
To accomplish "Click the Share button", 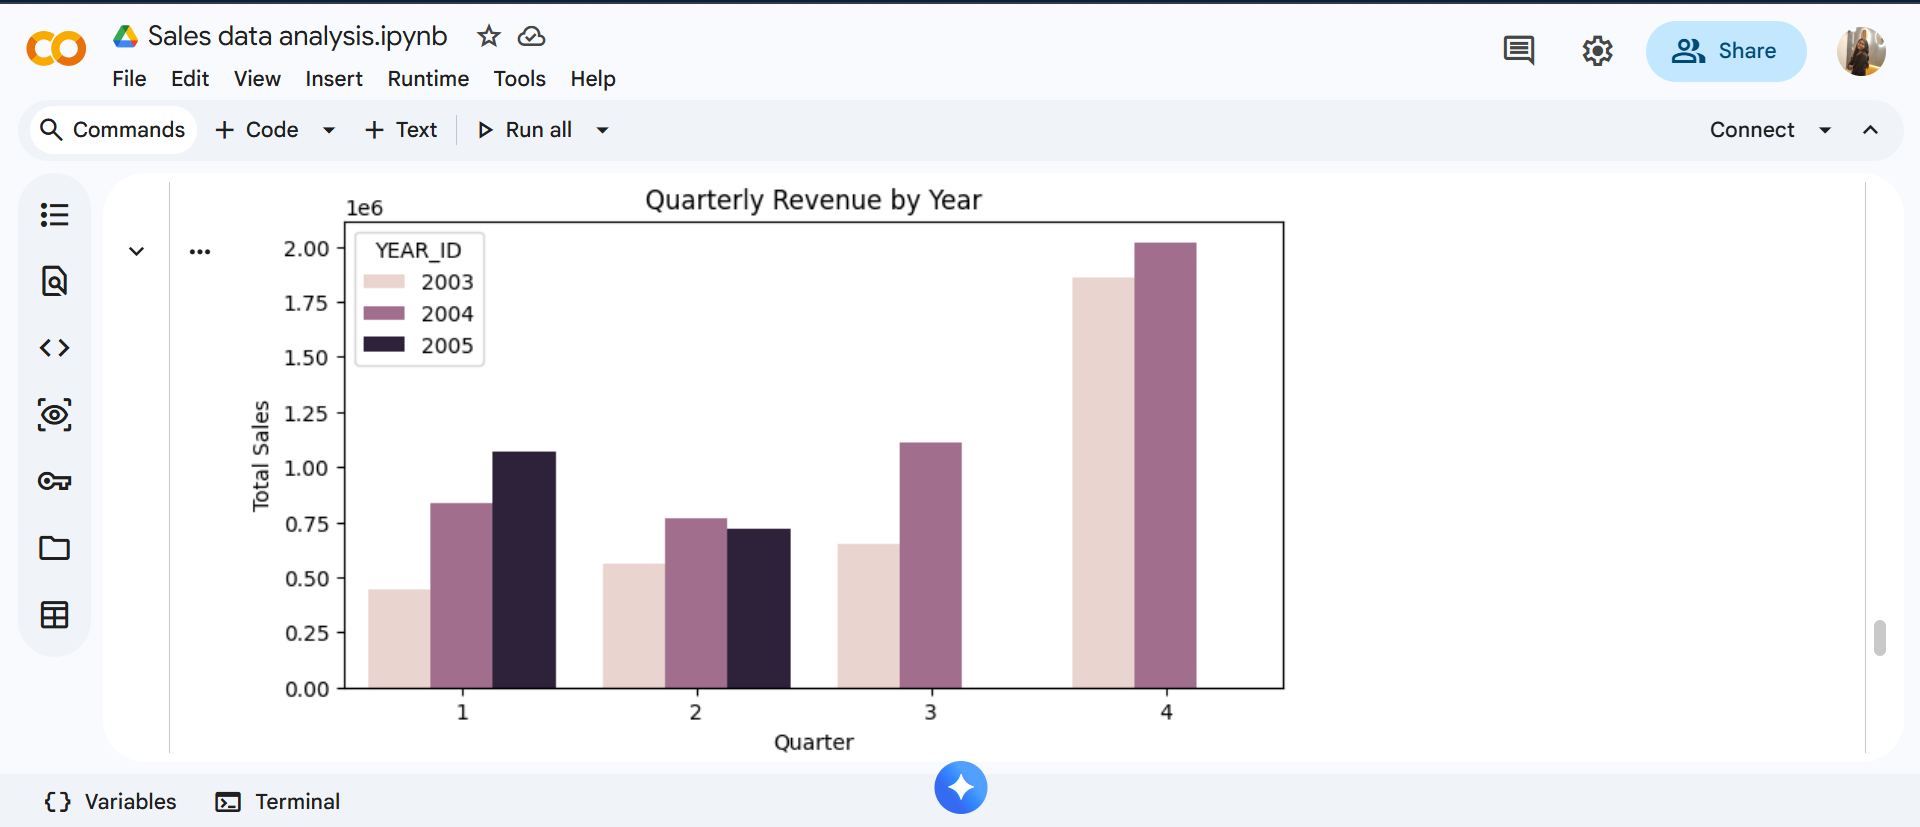I will pos(1725,51).
